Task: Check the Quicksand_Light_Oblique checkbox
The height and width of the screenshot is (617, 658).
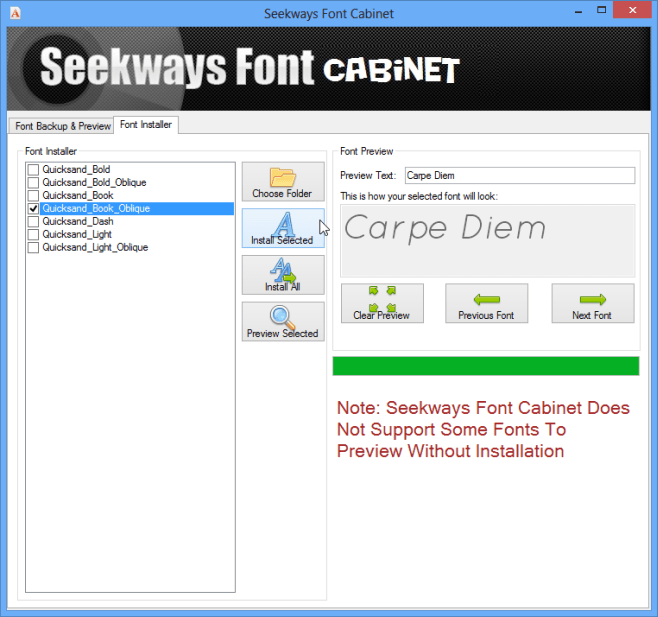Action: 33,248
